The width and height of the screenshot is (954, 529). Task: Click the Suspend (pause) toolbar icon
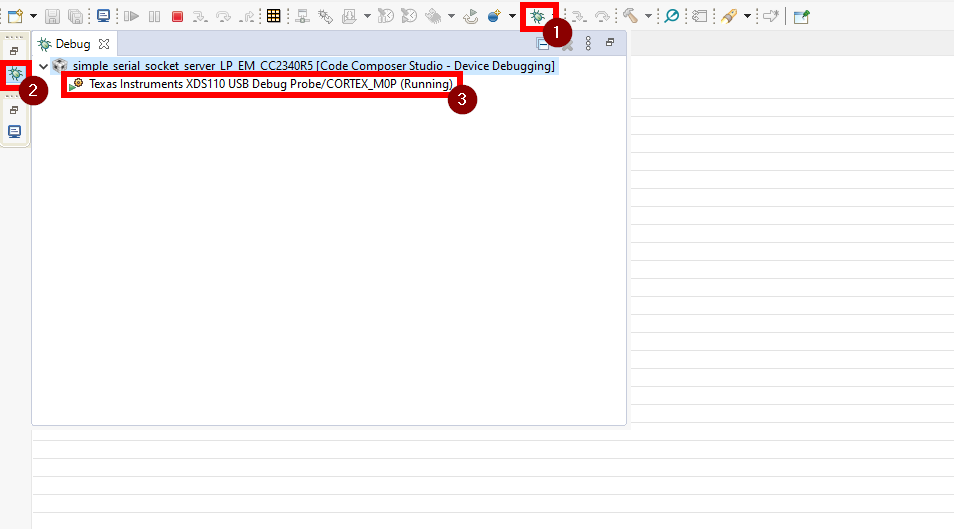click(154, 16)
